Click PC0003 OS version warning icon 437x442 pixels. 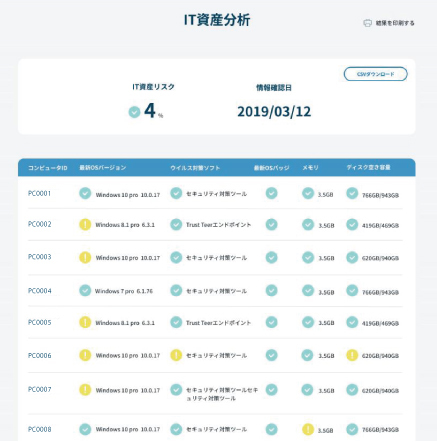pyautogui.click(x=85, y=257)
